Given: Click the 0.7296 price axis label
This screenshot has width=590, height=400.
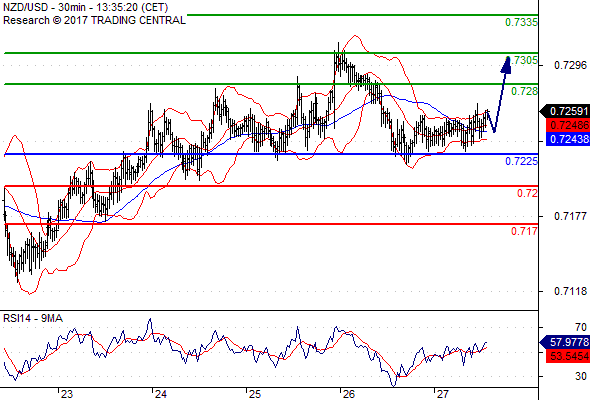Looking at the screenshot, I should tap(570, 65).
